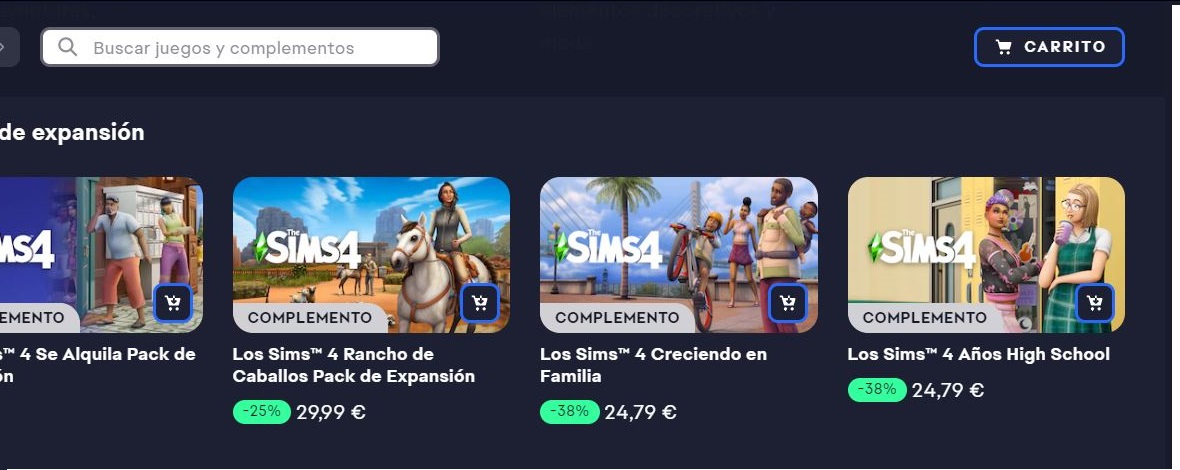
Task: Open Se Alquila pack cover image
Action: pos(102,255)
